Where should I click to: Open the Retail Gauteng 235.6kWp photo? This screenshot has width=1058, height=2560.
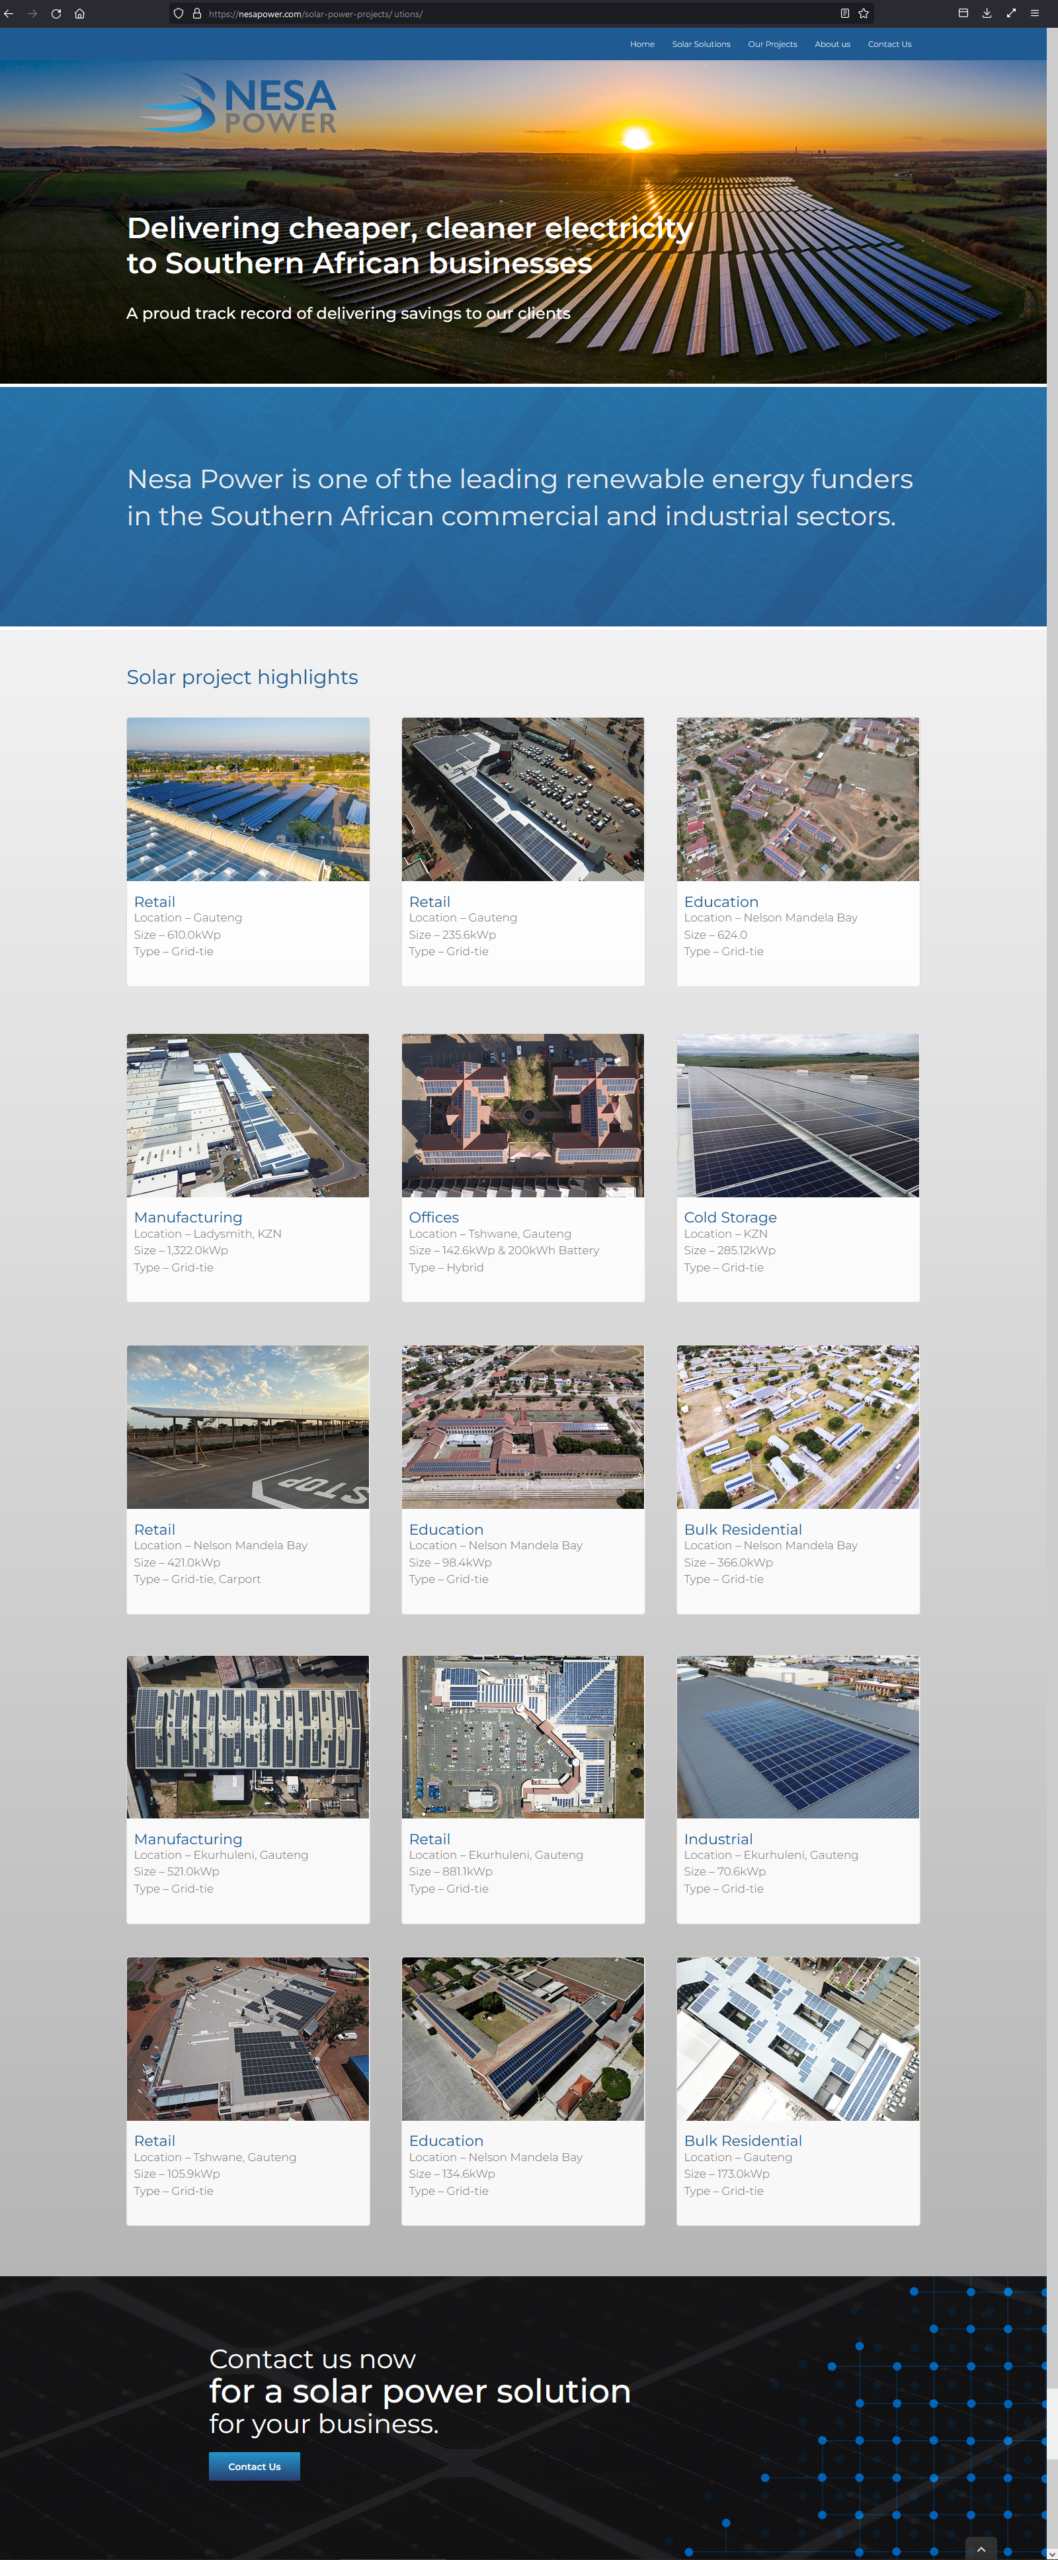tap(523, 799)
